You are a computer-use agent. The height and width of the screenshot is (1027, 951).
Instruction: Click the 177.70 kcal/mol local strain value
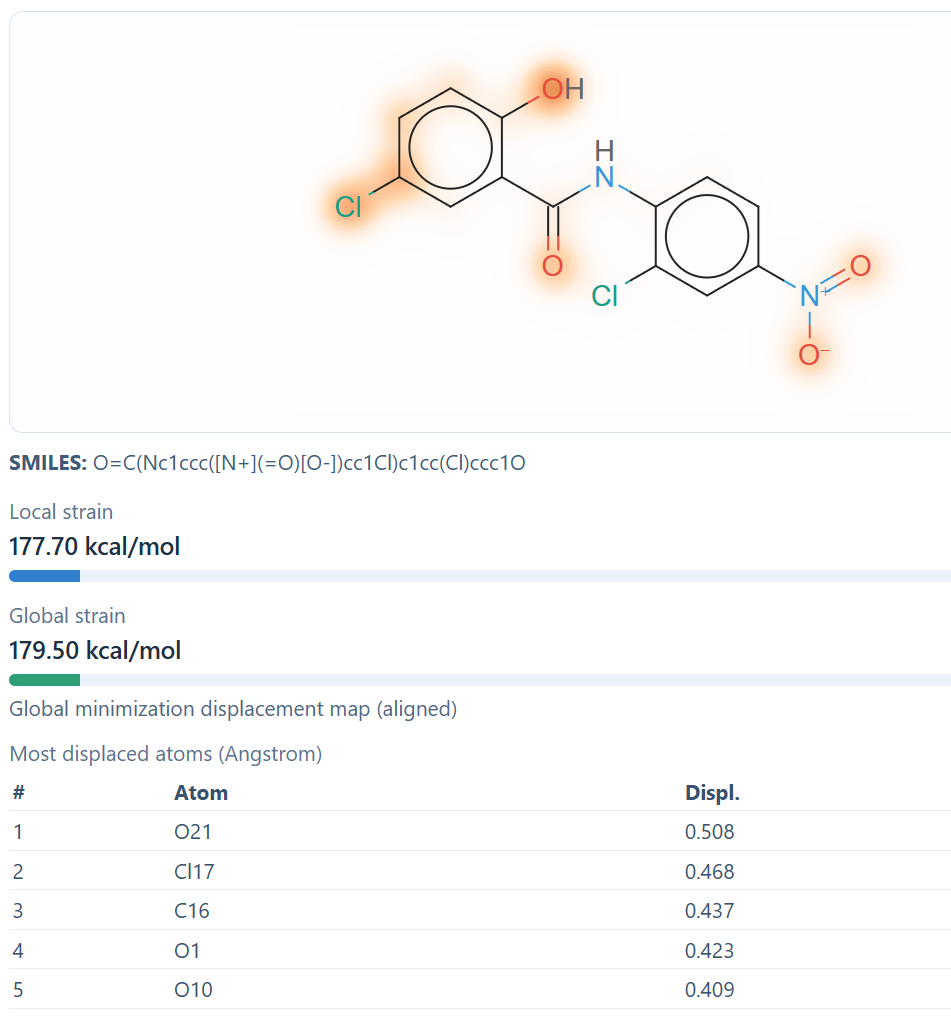(95, 547)
